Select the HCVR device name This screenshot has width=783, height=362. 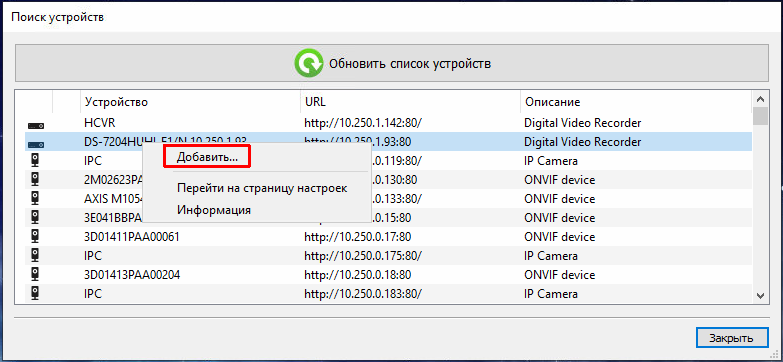pyautogui.click(x=100, y=123)
